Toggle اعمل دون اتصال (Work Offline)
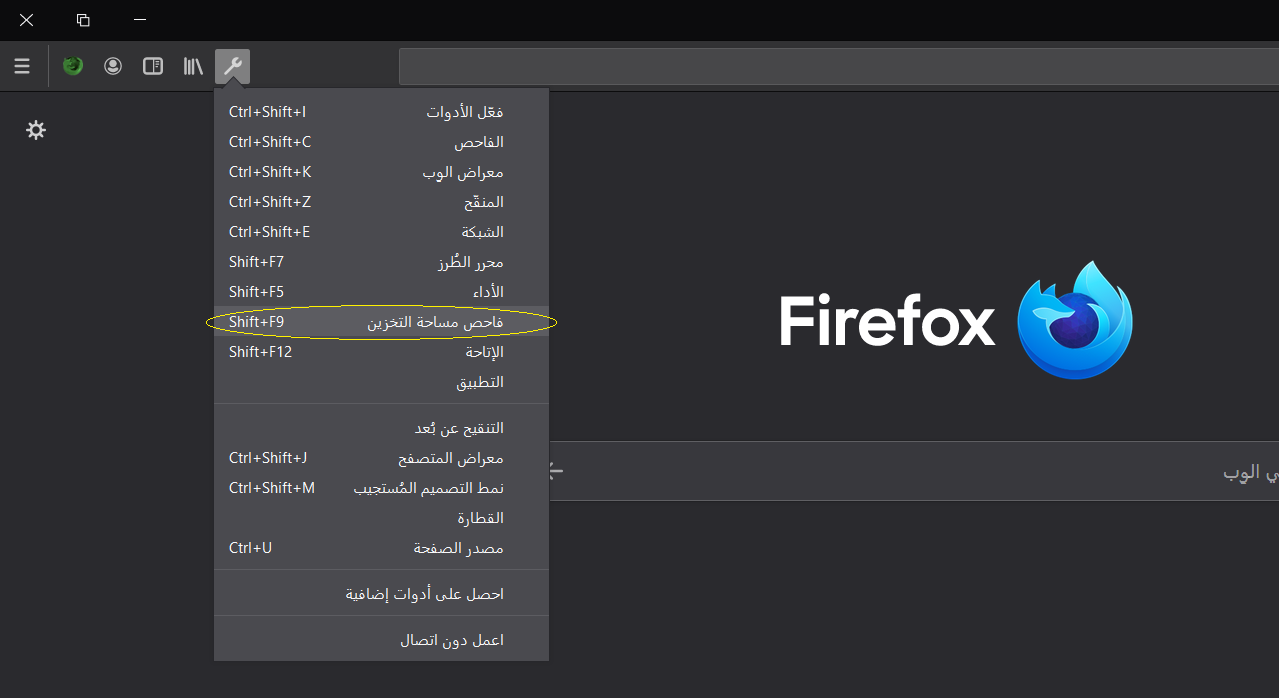 pyautogui.click(x=381, y=640)
